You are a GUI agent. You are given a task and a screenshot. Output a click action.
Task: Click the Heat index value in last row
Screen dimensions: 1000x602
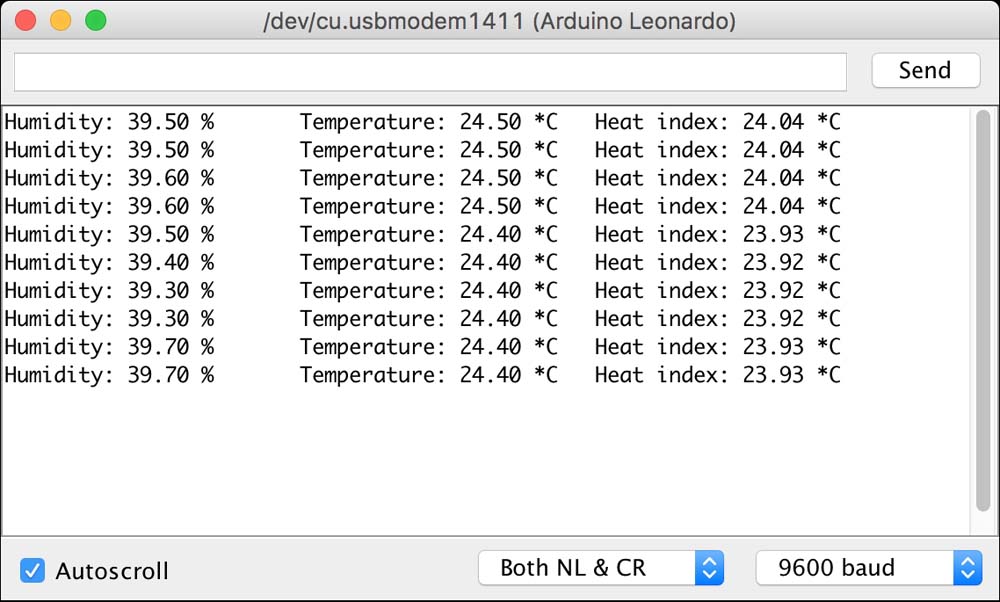coord(773,376)
